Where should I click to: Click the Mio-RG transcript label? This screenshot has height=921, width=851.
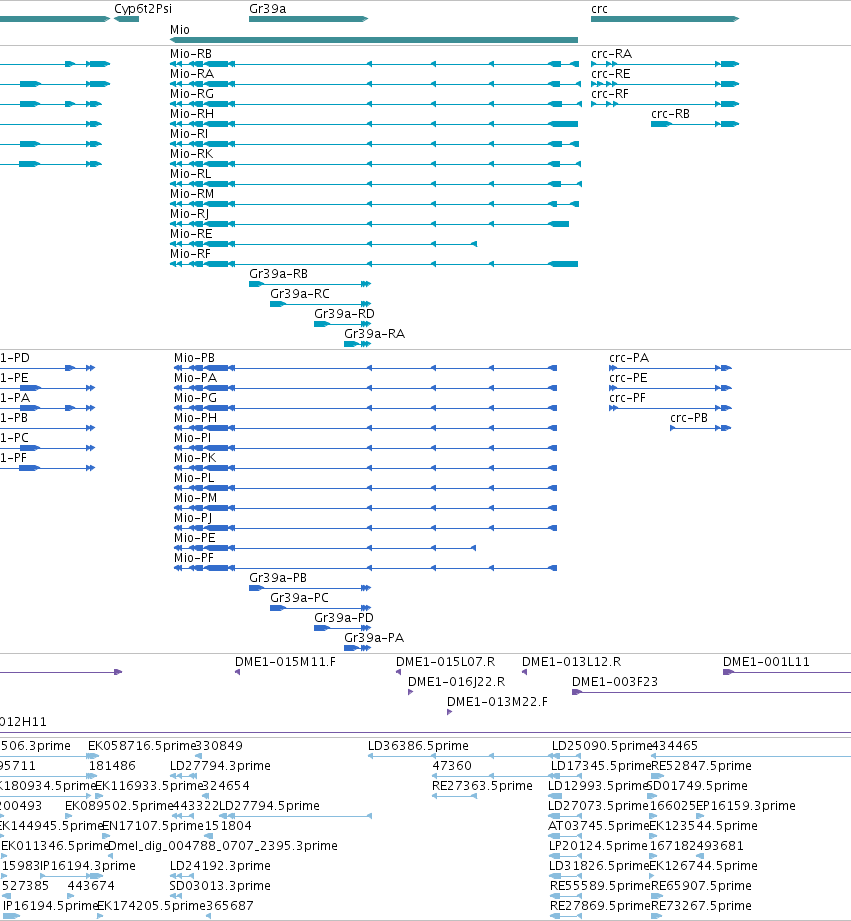click(x=191, y=94)
